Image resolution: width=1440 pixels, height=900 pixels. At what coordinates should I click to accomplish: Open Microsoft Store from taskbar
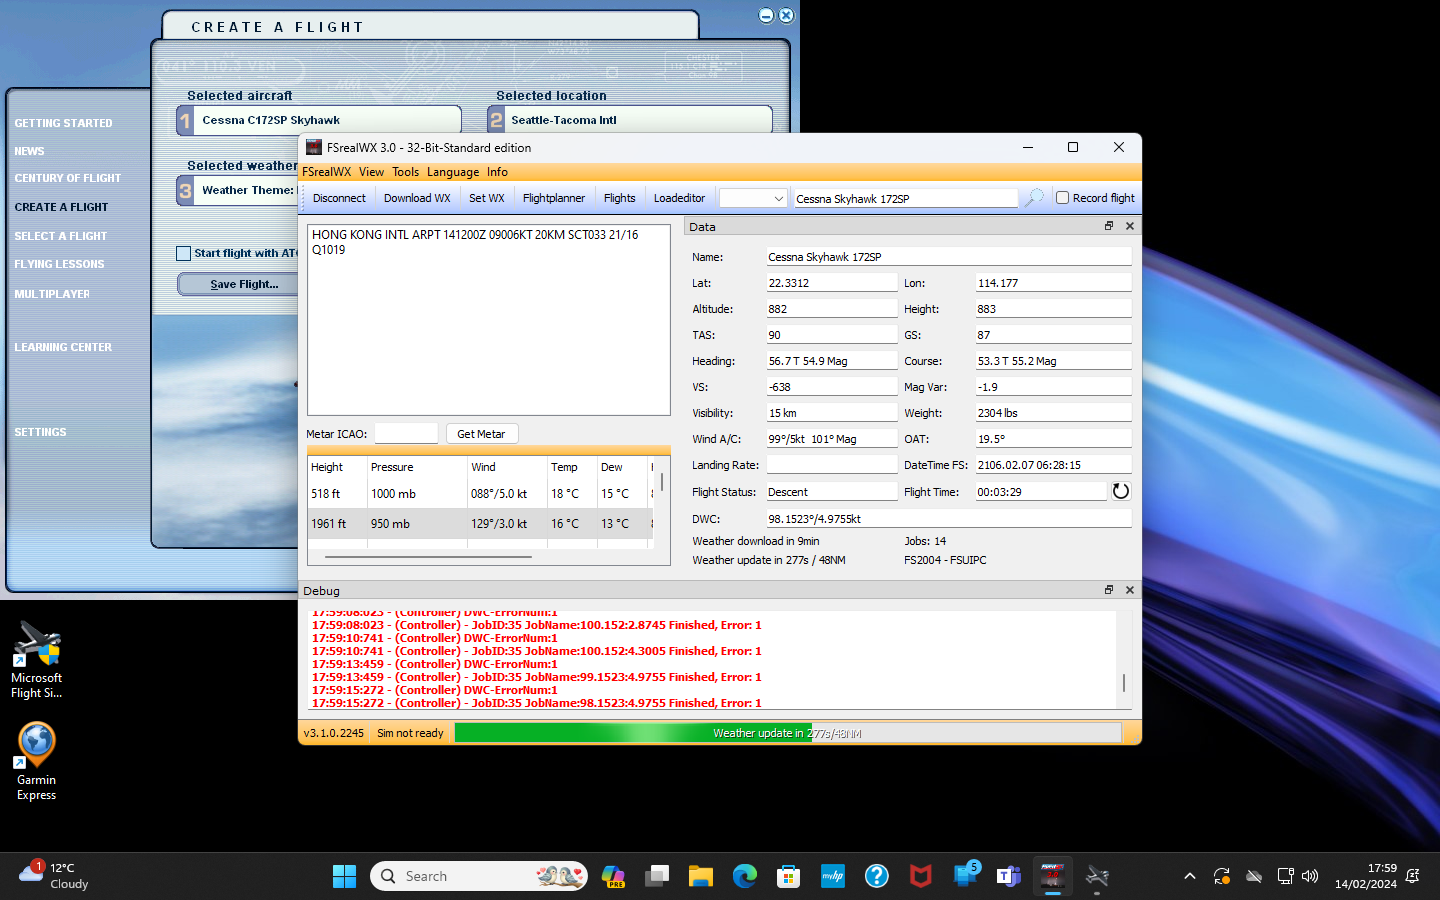789,876
